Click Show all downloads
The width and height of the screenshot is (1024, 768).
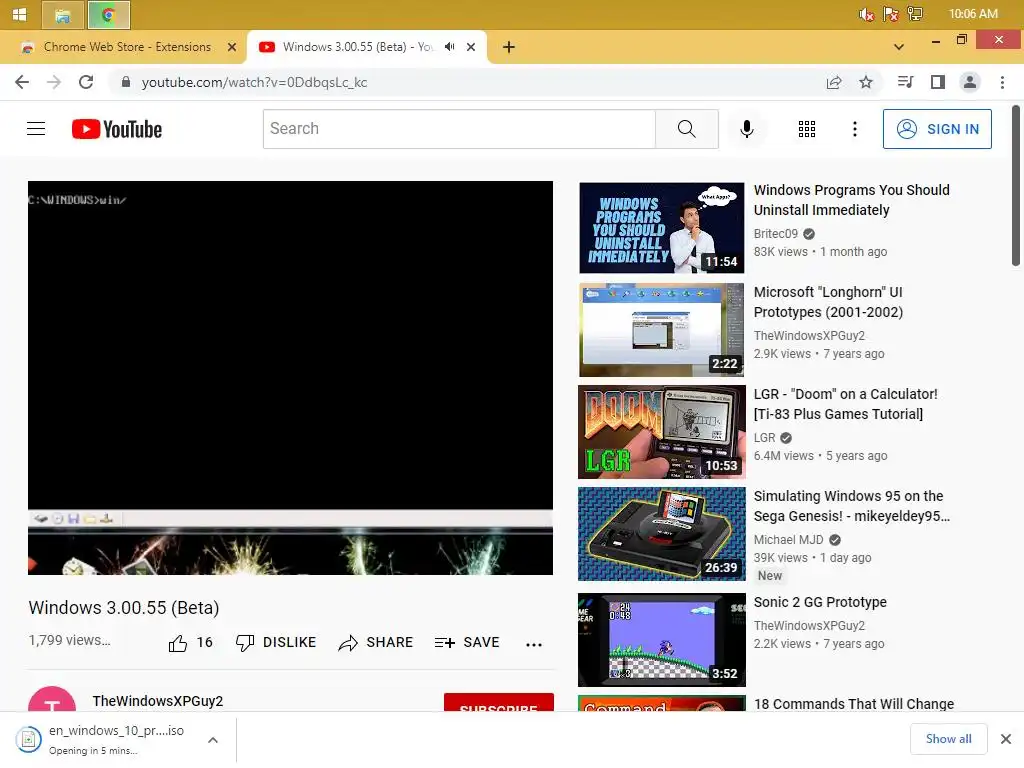pyautogui.click(x=948, y=739)
